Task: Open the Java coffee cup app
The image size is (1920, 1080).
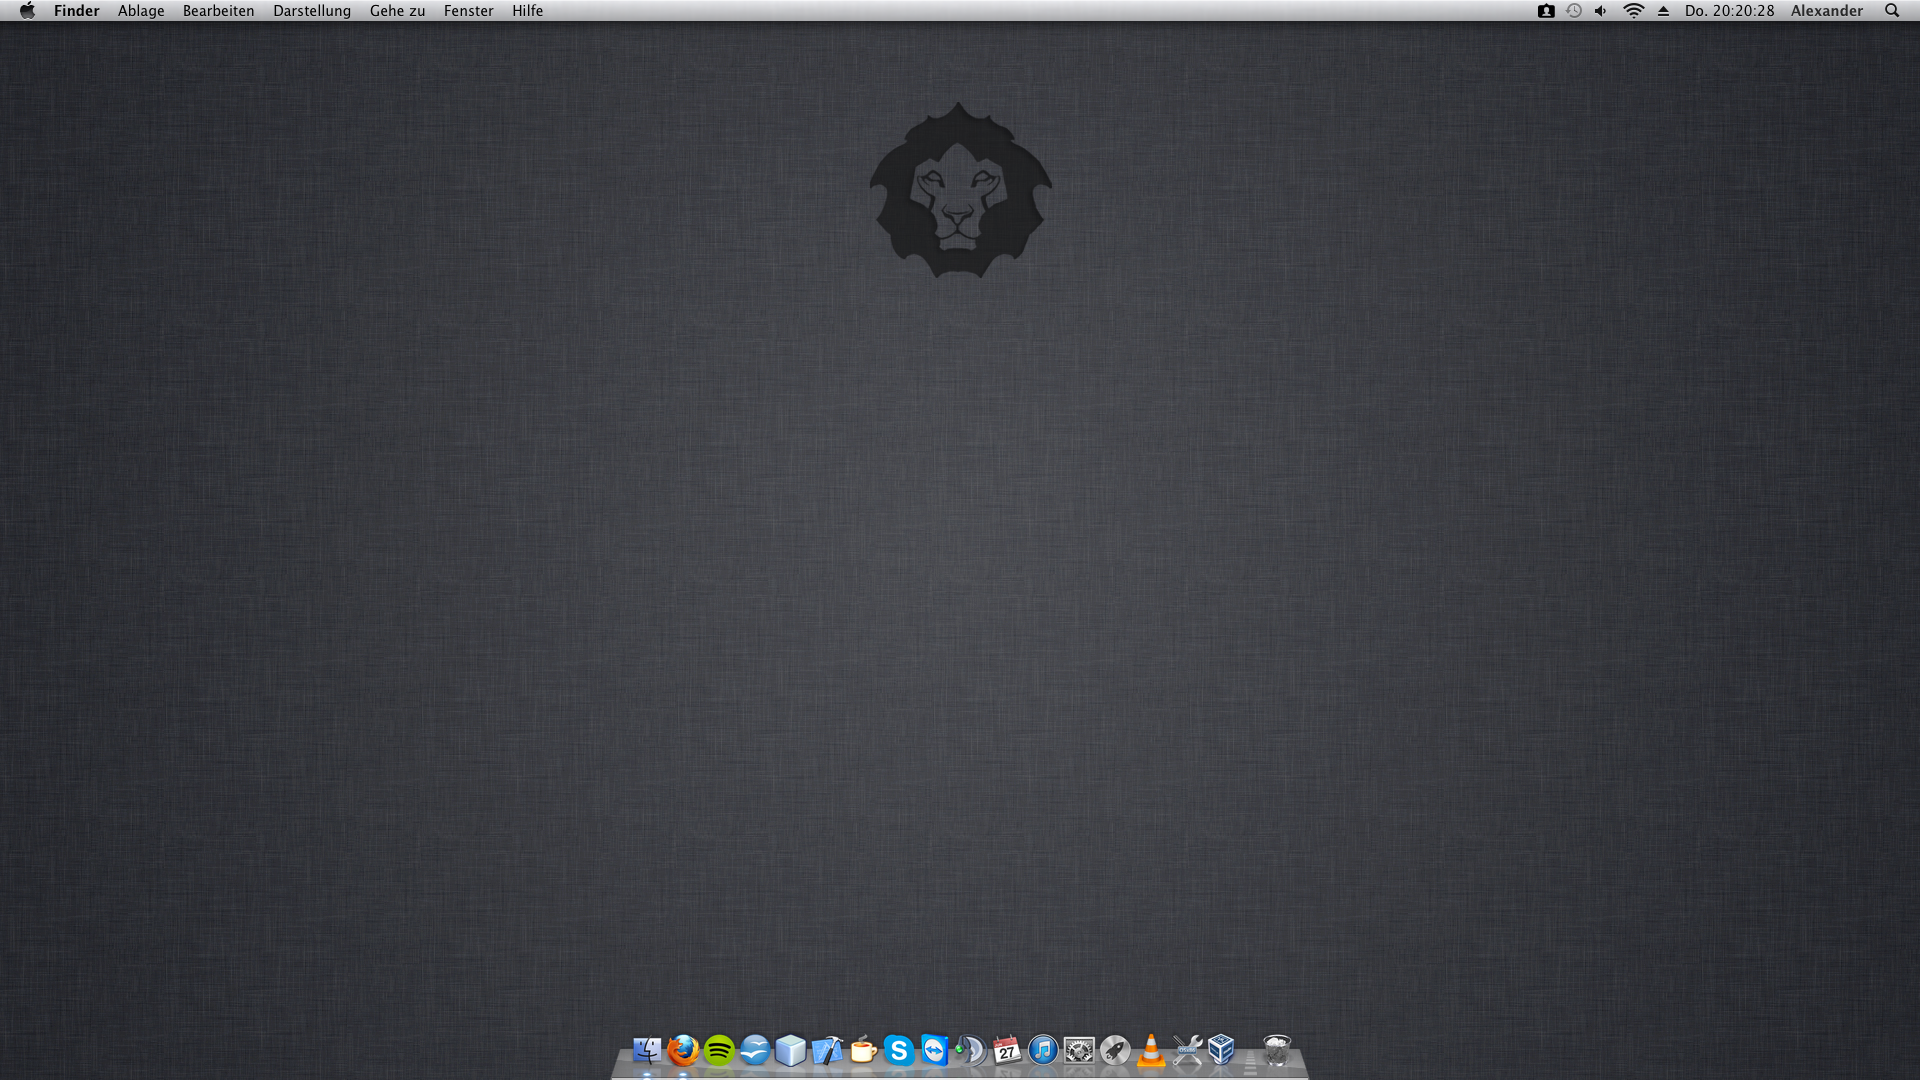Action: pos(863,1050)
